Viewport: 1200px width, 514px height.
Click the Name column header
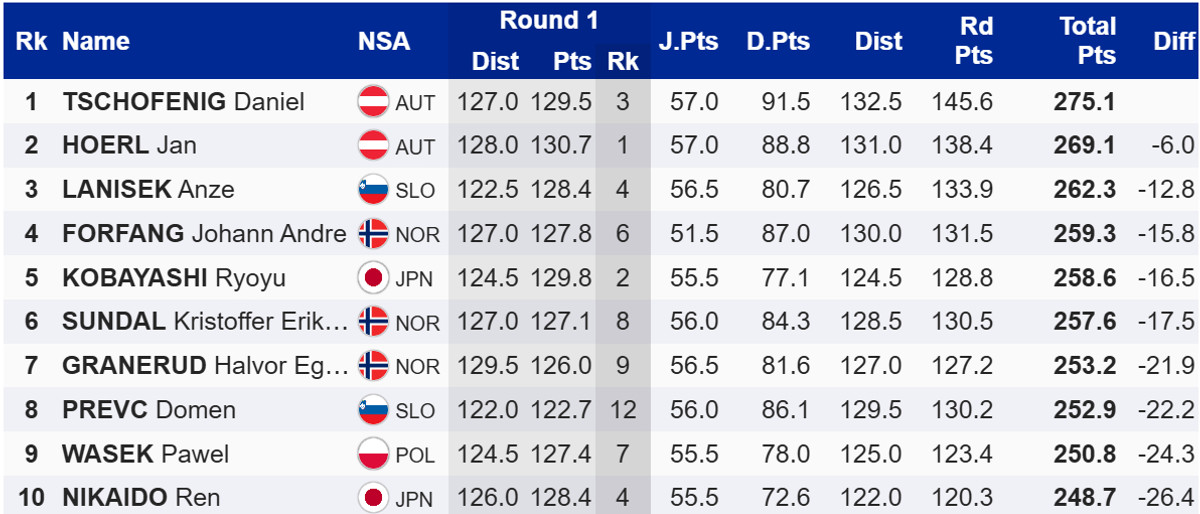[96, 41]
